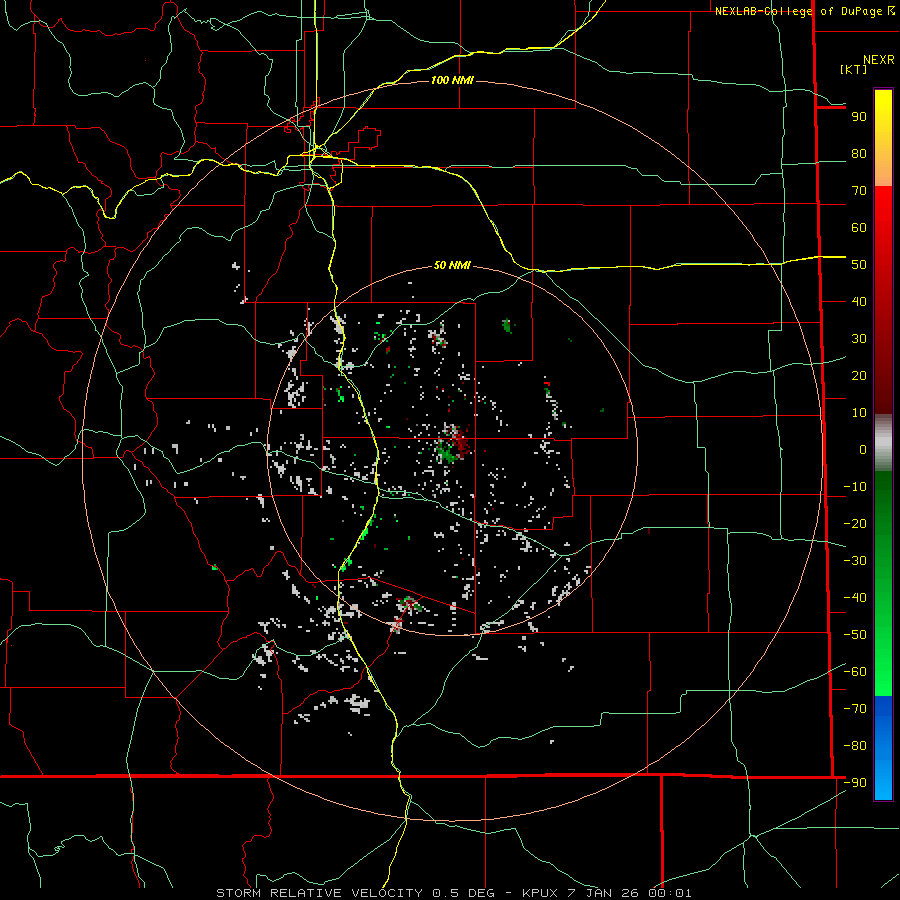Screen dimensions: 900x900
Task: Pick the blue segment at color bar bottom
Action: point(883,748)
